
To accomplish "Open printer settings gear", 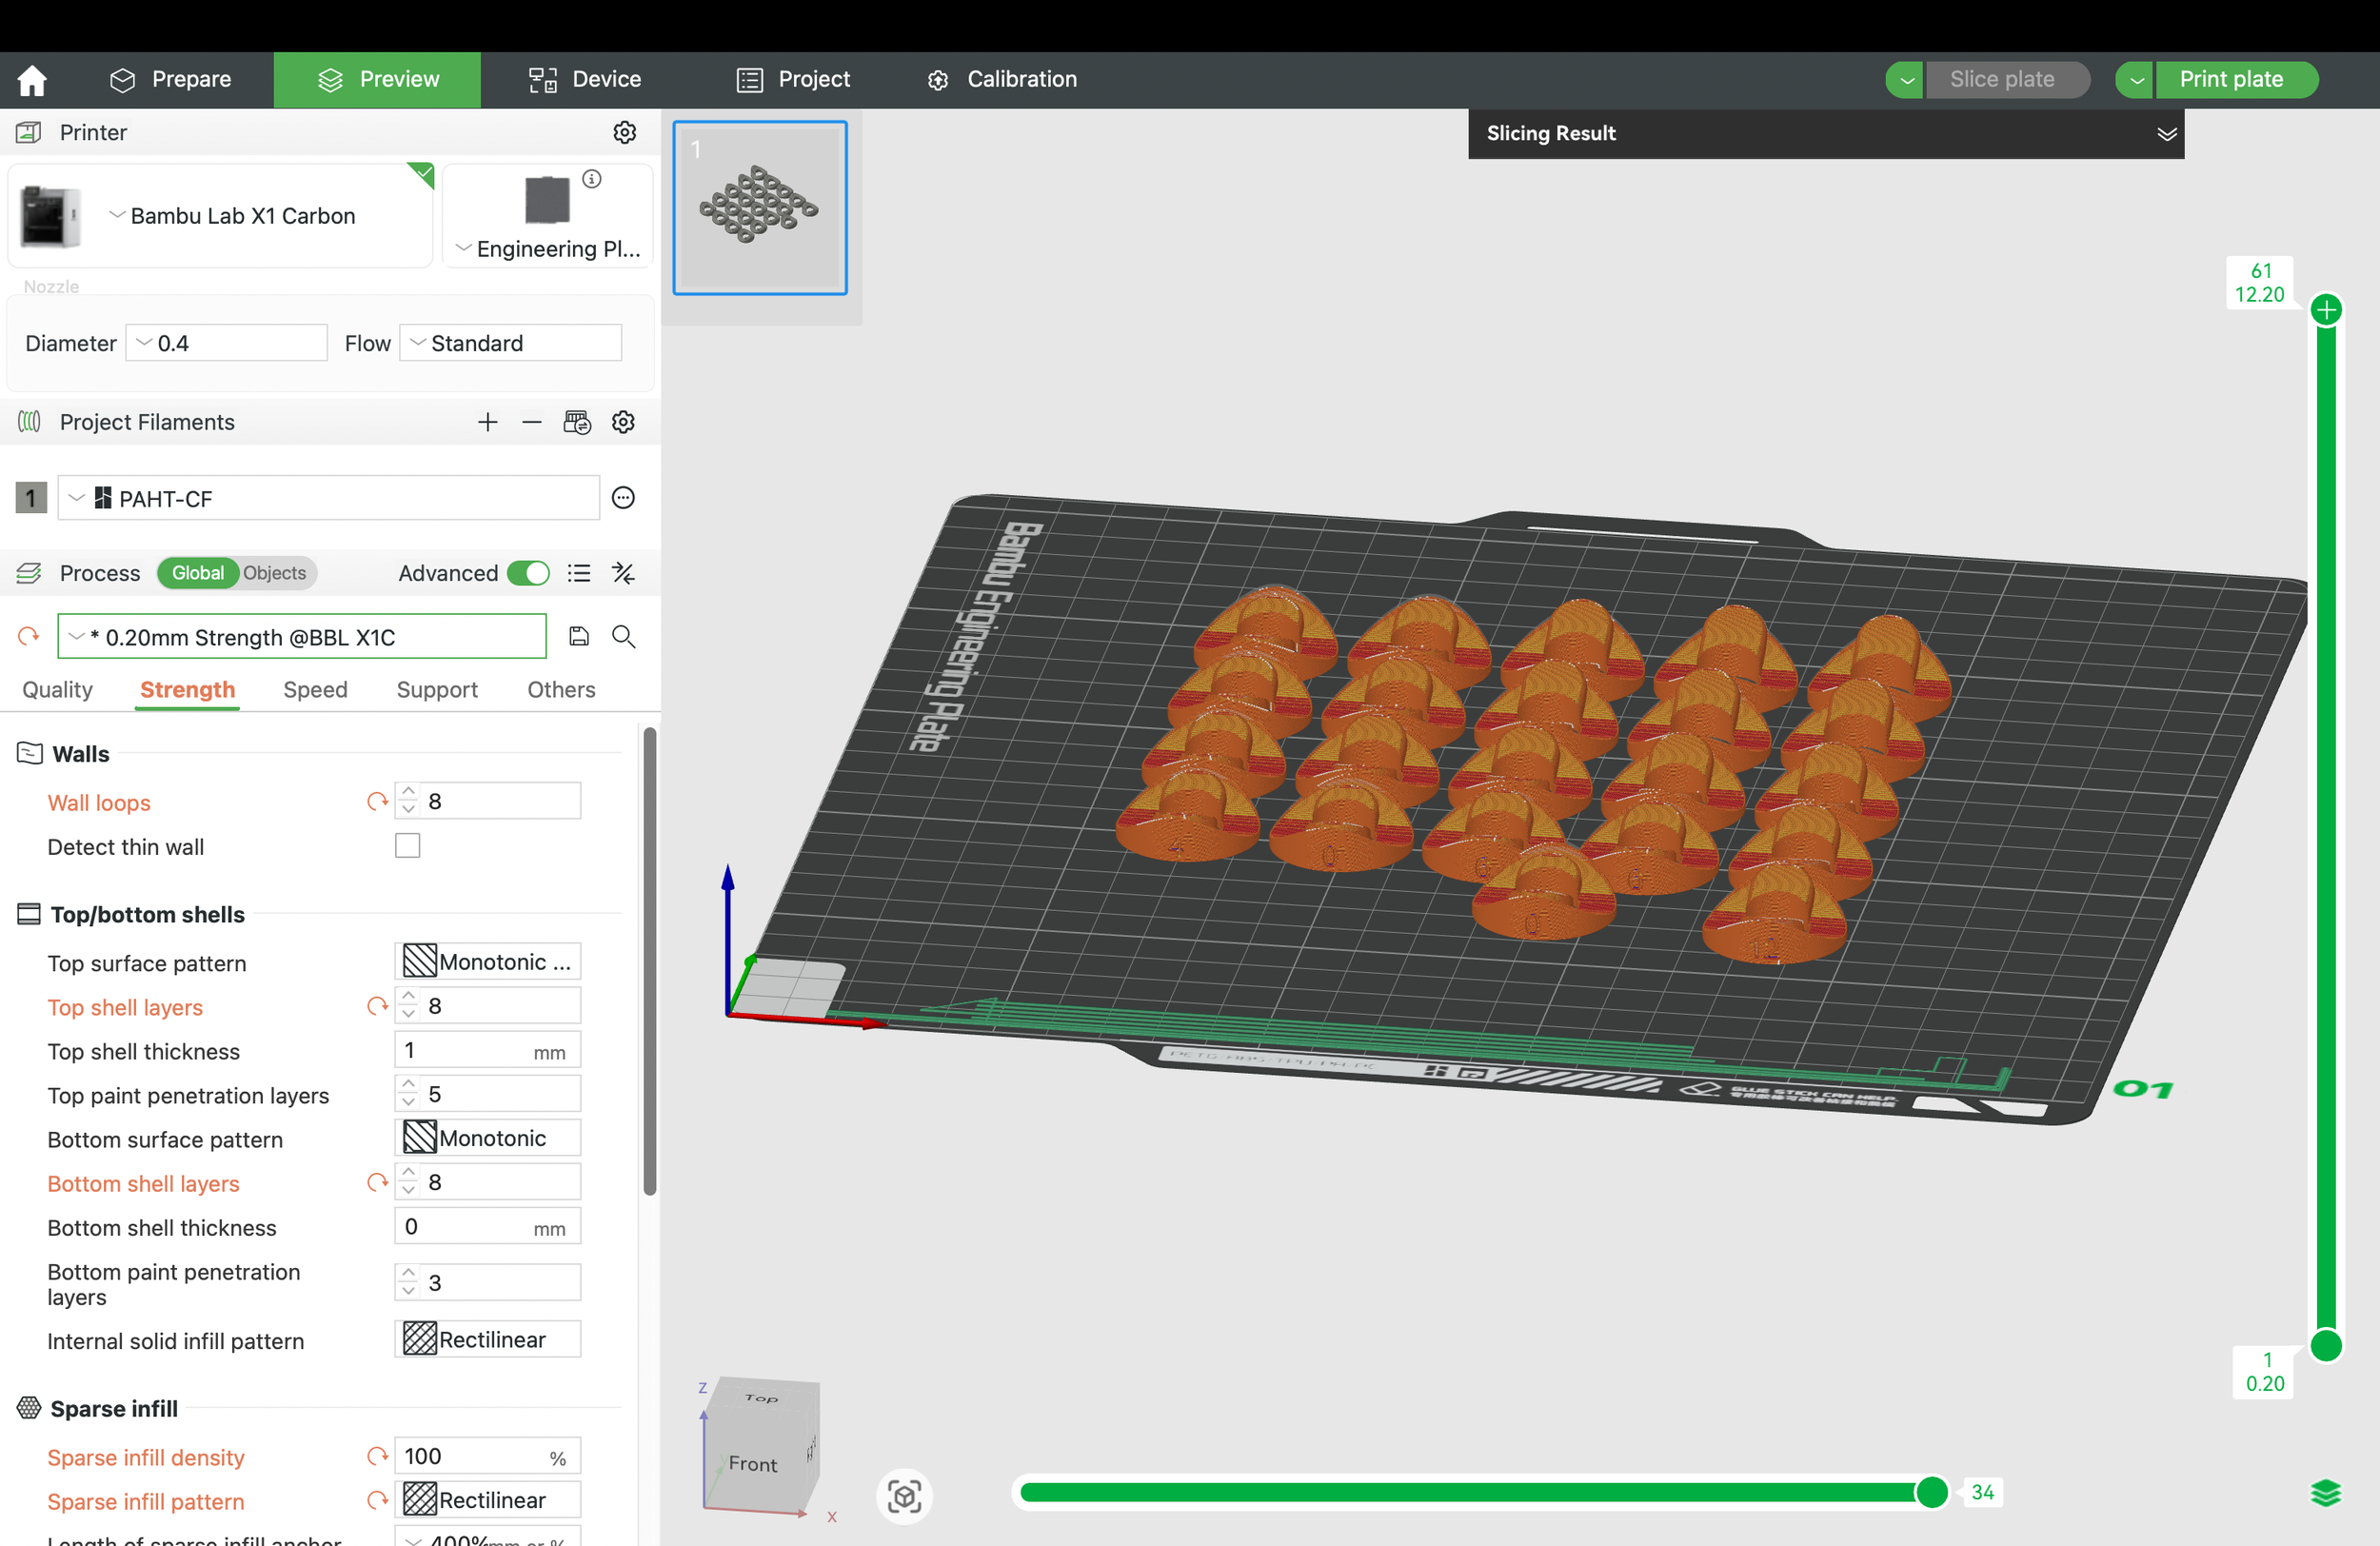I will (x=624, y=132).
